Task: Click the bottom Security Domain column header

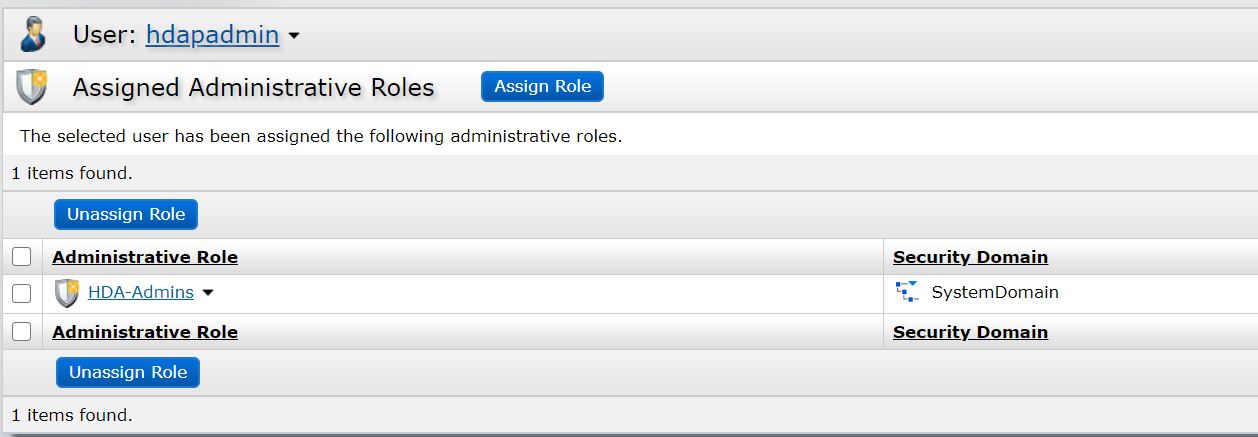Action: tap(970, 332)
